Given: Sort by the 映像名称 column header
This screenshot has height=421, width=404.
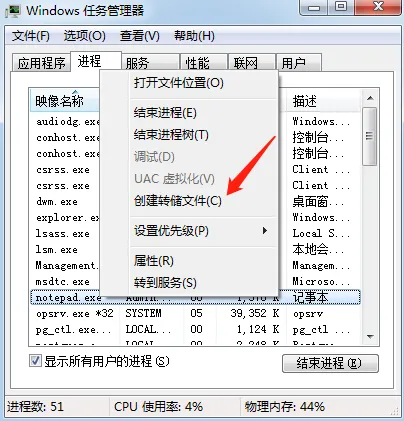Looking at the screenshot, I should tap(65, 101).
